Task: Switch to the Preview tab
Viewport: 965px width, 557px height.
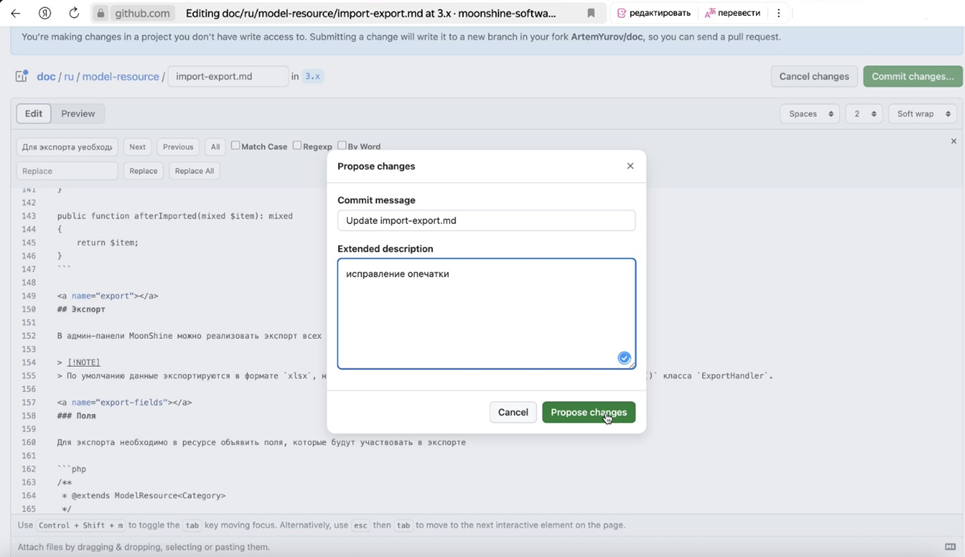Action: coord(78,113)
